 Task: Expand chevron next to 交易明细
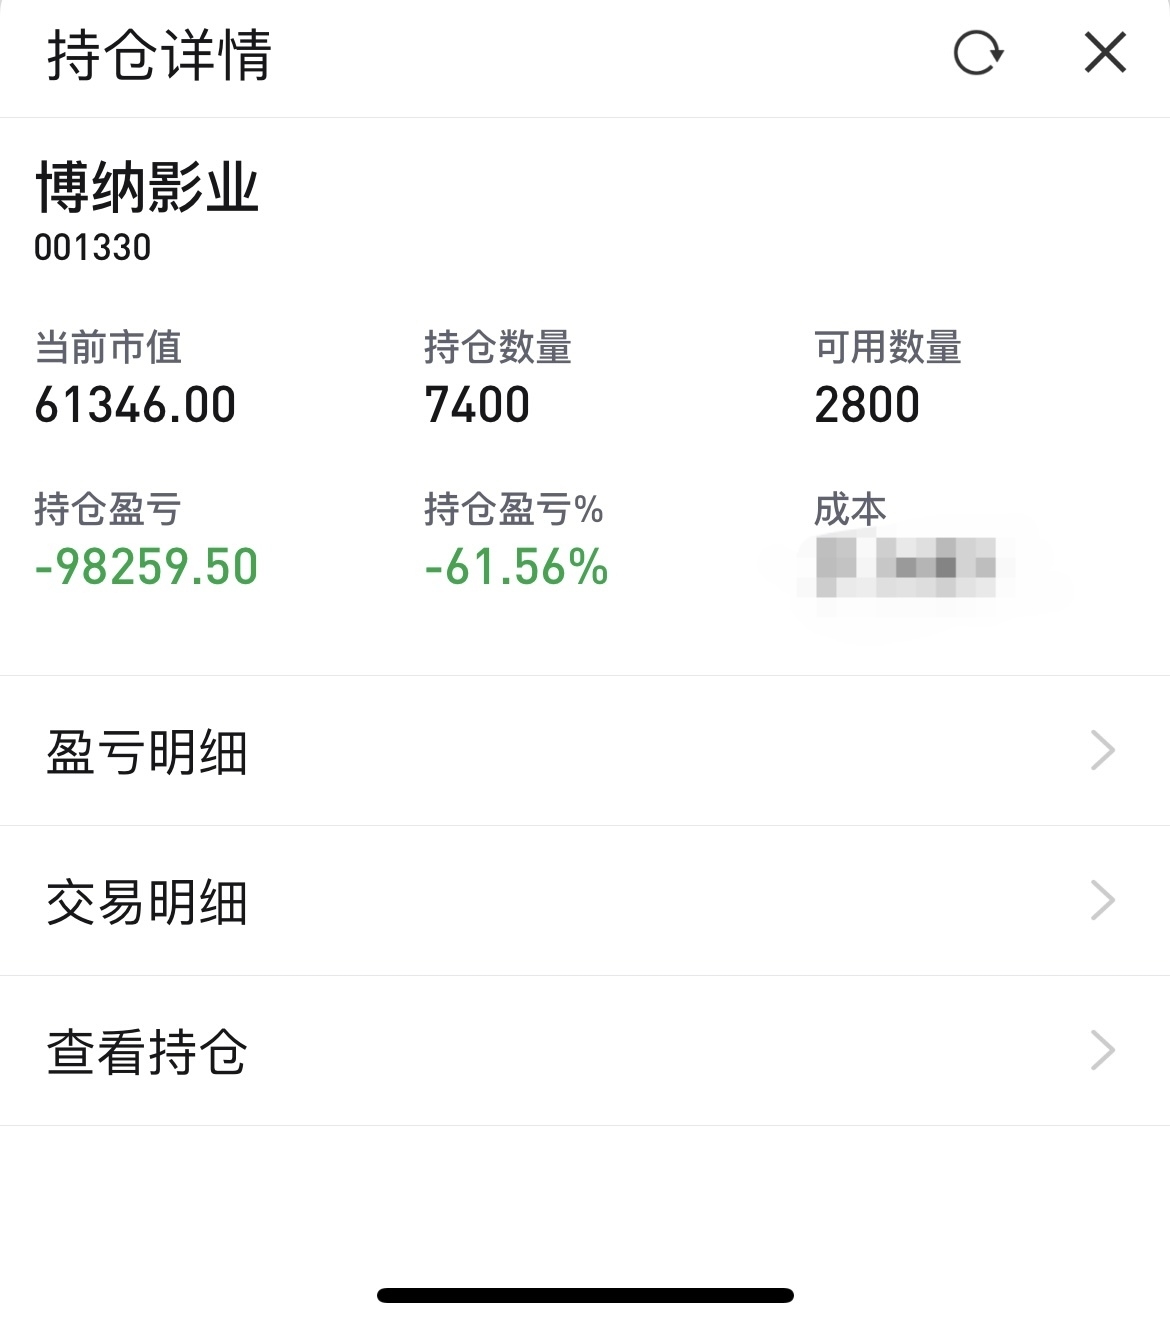point(1102,901)
